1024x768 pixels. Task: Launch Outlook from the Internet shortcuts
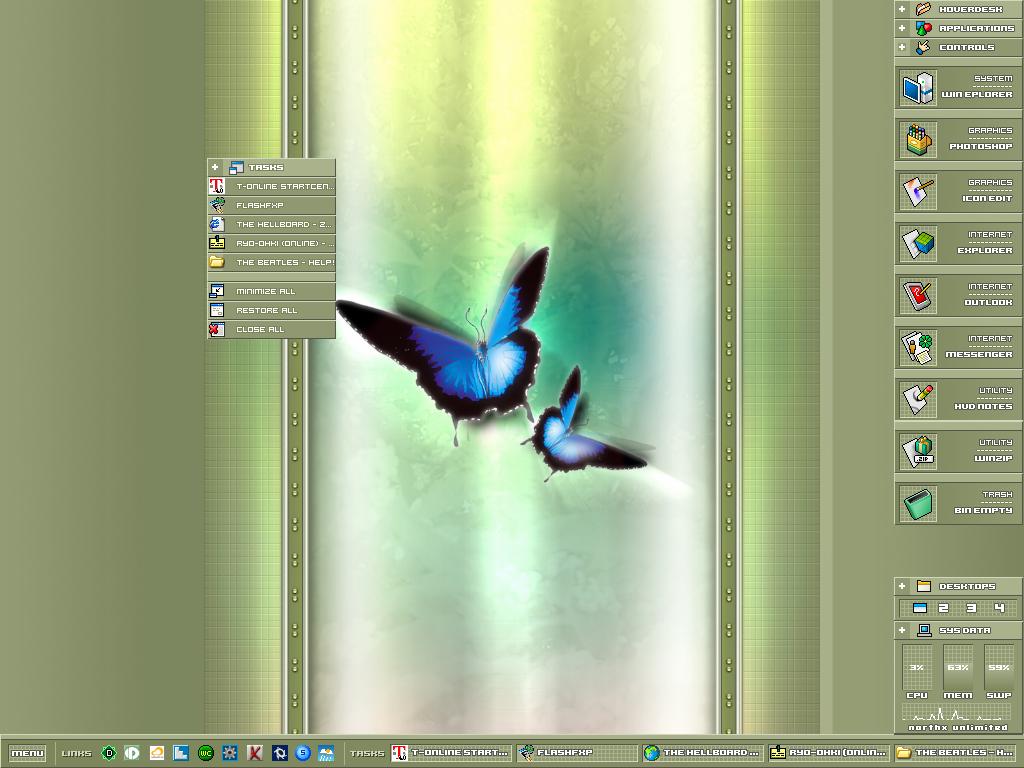[x=956, y=295]
